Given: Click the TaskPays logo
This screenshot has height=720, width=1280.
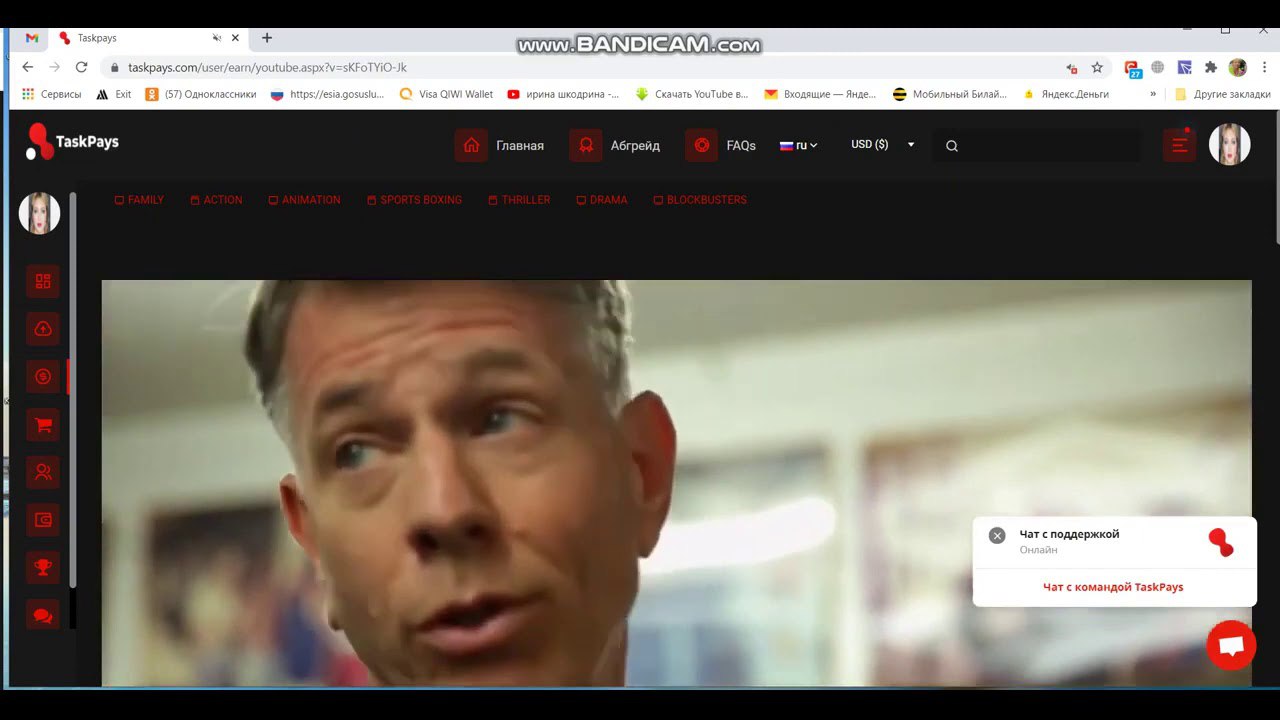Looking at the screenshot, I should click(x=72, y=142).
